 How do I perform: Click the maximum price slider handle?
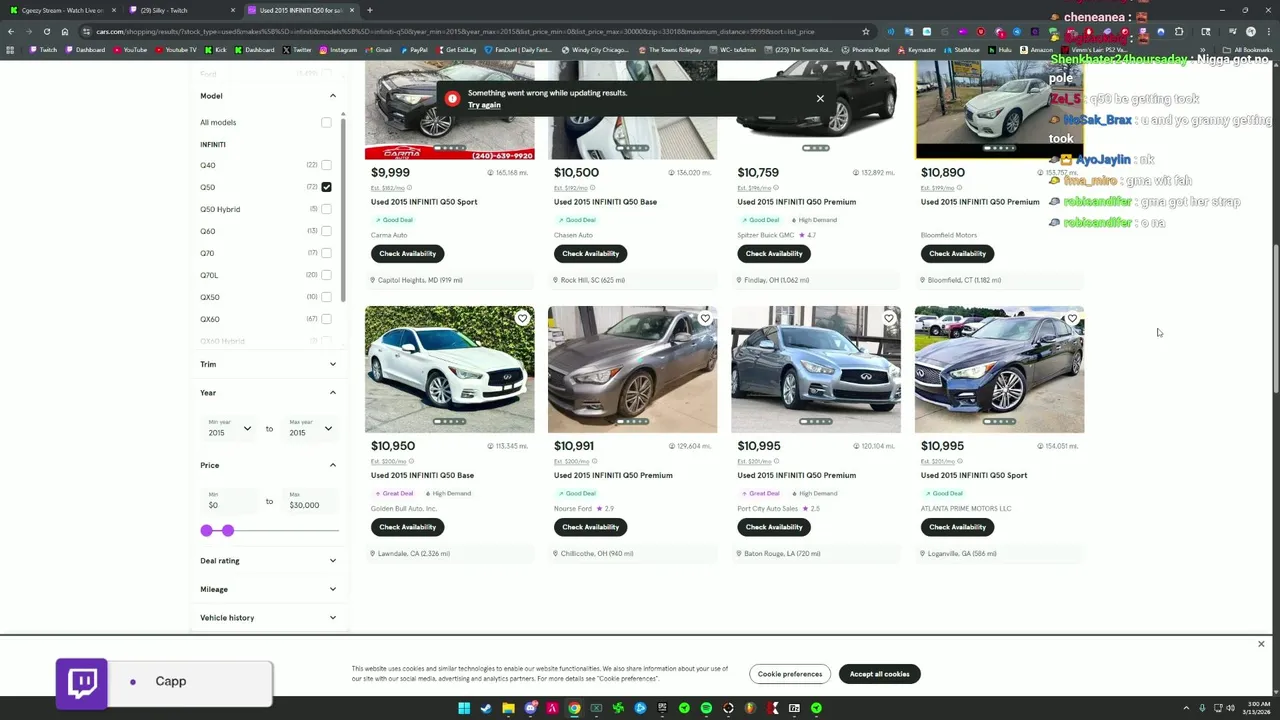[228, 531]
